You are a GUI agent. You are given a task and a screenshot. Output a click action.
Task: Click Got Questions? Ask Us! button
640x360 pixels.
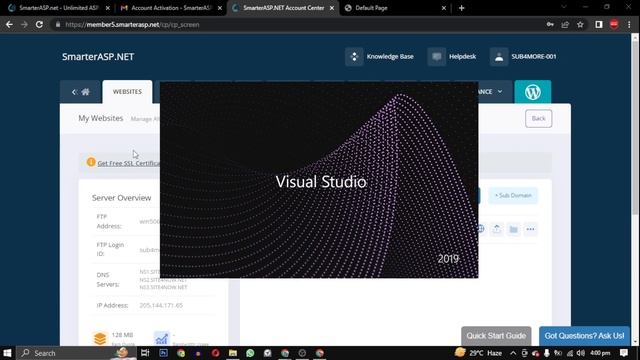point(584,336)
